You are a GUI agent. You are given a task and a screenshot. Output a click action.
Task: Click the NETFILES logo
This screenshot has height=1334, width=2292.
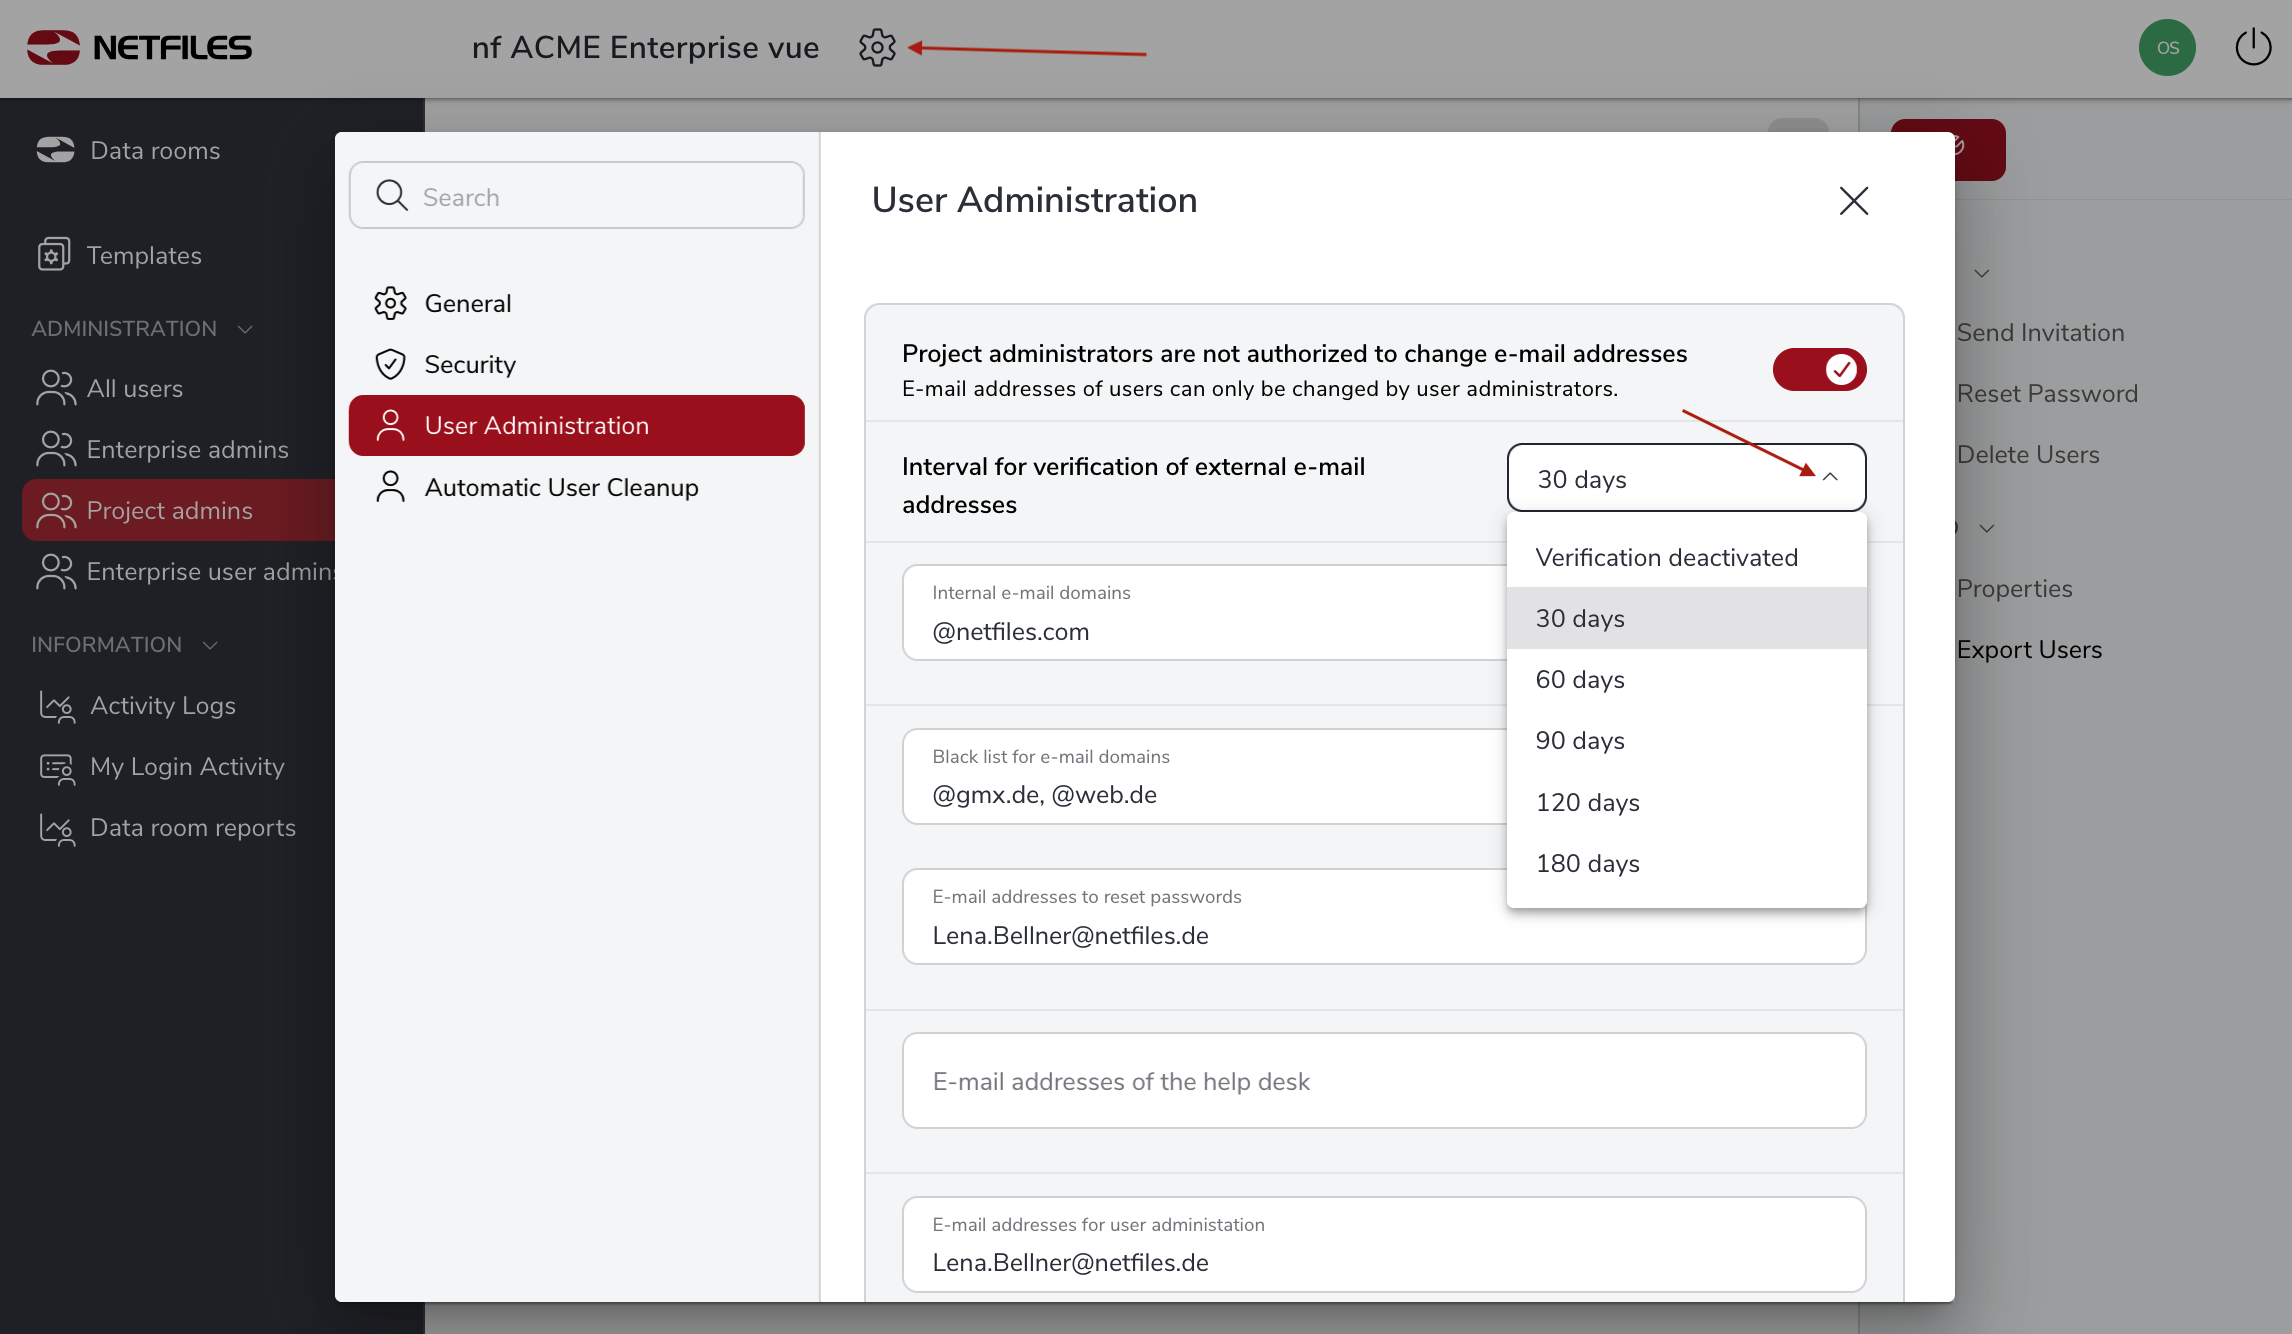[x=139, y=47]
